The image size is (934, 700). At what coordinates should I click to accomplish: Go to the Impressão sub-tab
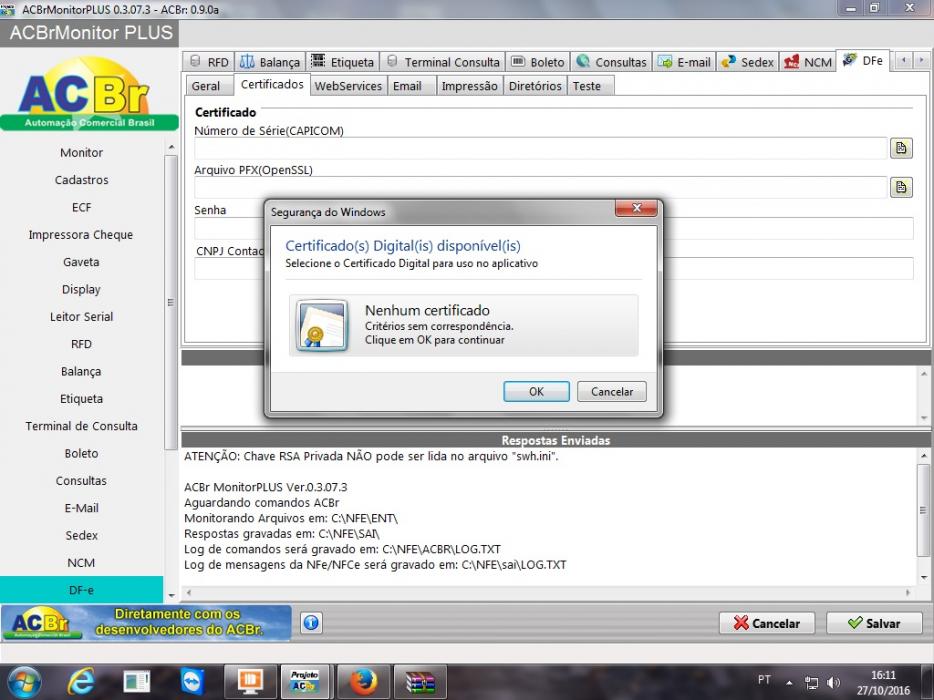[469, 86]
